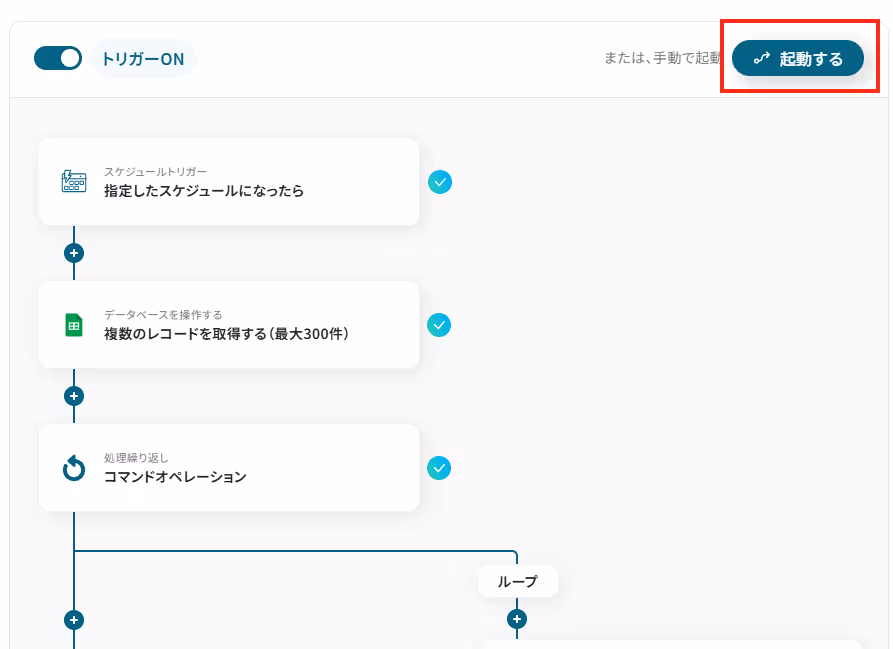Add a step on the main branch after the loop
Screen dimensions: 893x649
74,619
